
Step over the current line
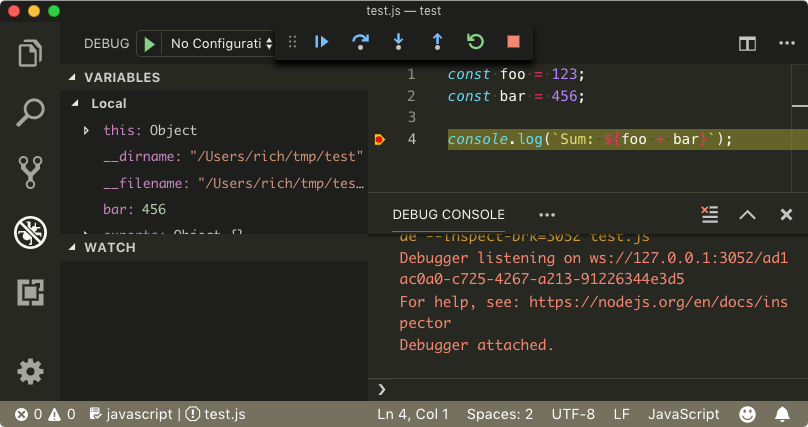(x=360, y=42)
